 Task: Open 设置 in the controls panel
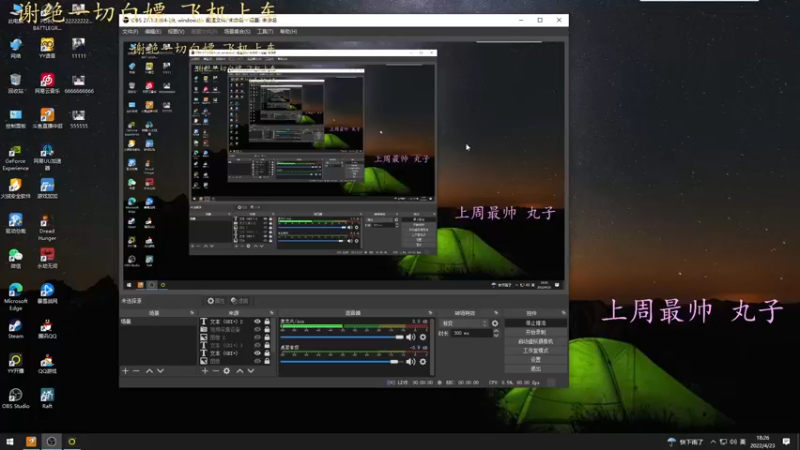(536, 360)
